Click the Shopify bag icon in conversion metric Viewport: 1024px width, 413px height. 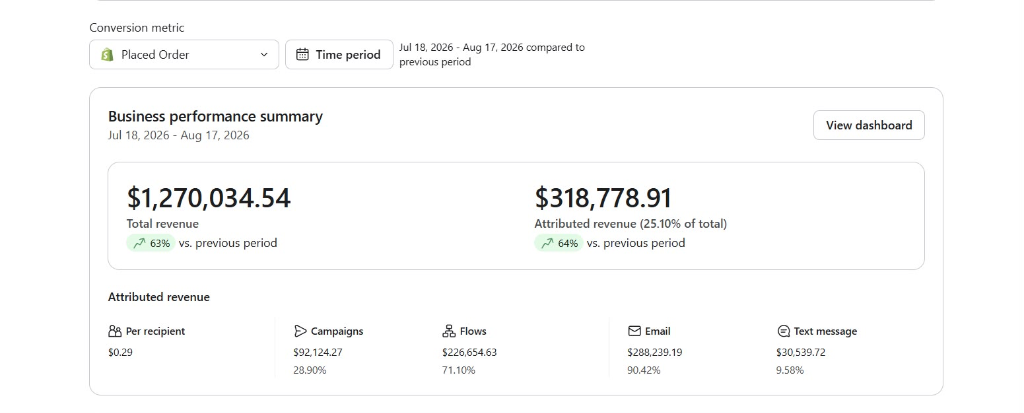pyautogui.click(x=107, y=55)
